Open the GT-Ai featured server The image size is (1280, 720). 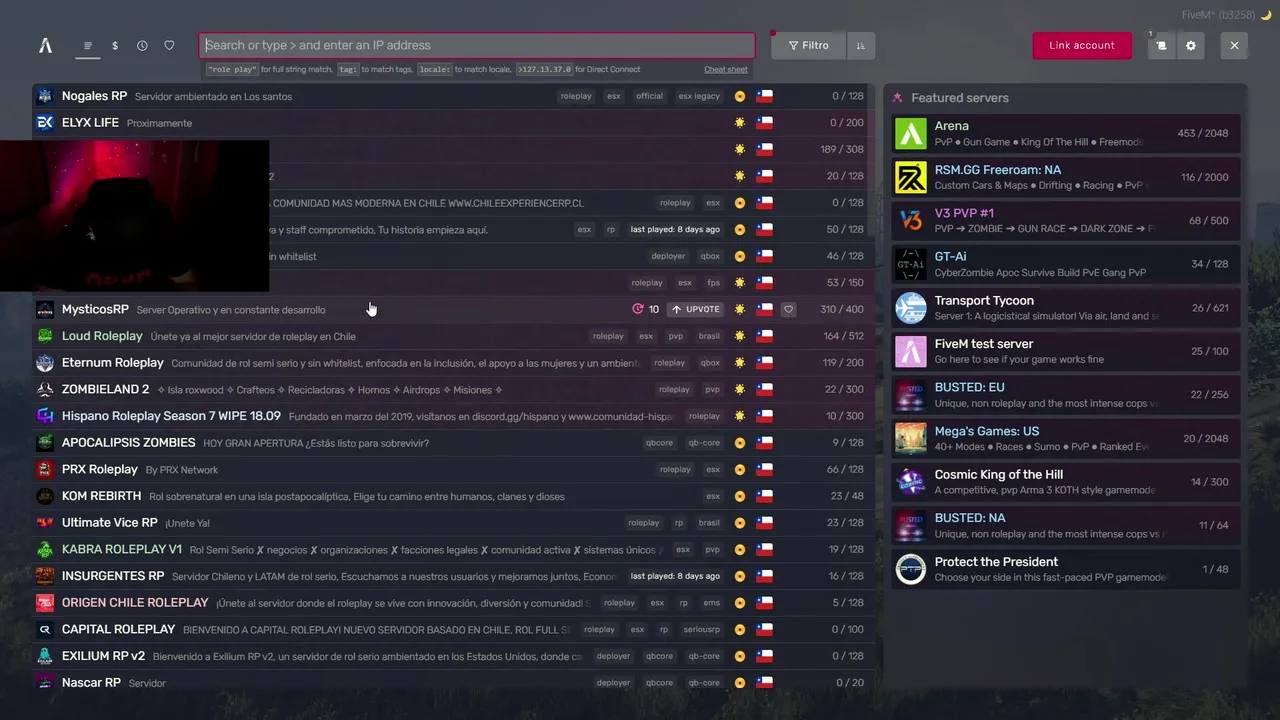pyautogui.click(x=1066, y=264)
